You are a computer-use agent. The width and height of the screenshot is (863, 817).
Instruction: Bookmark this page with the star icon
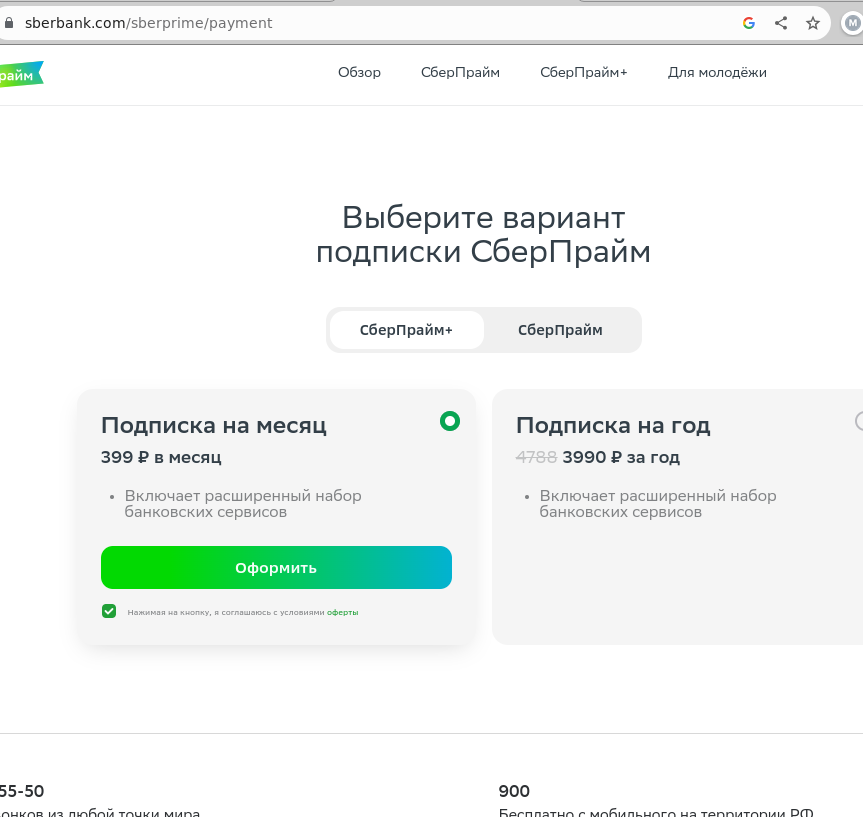click(x=813, y=23)
